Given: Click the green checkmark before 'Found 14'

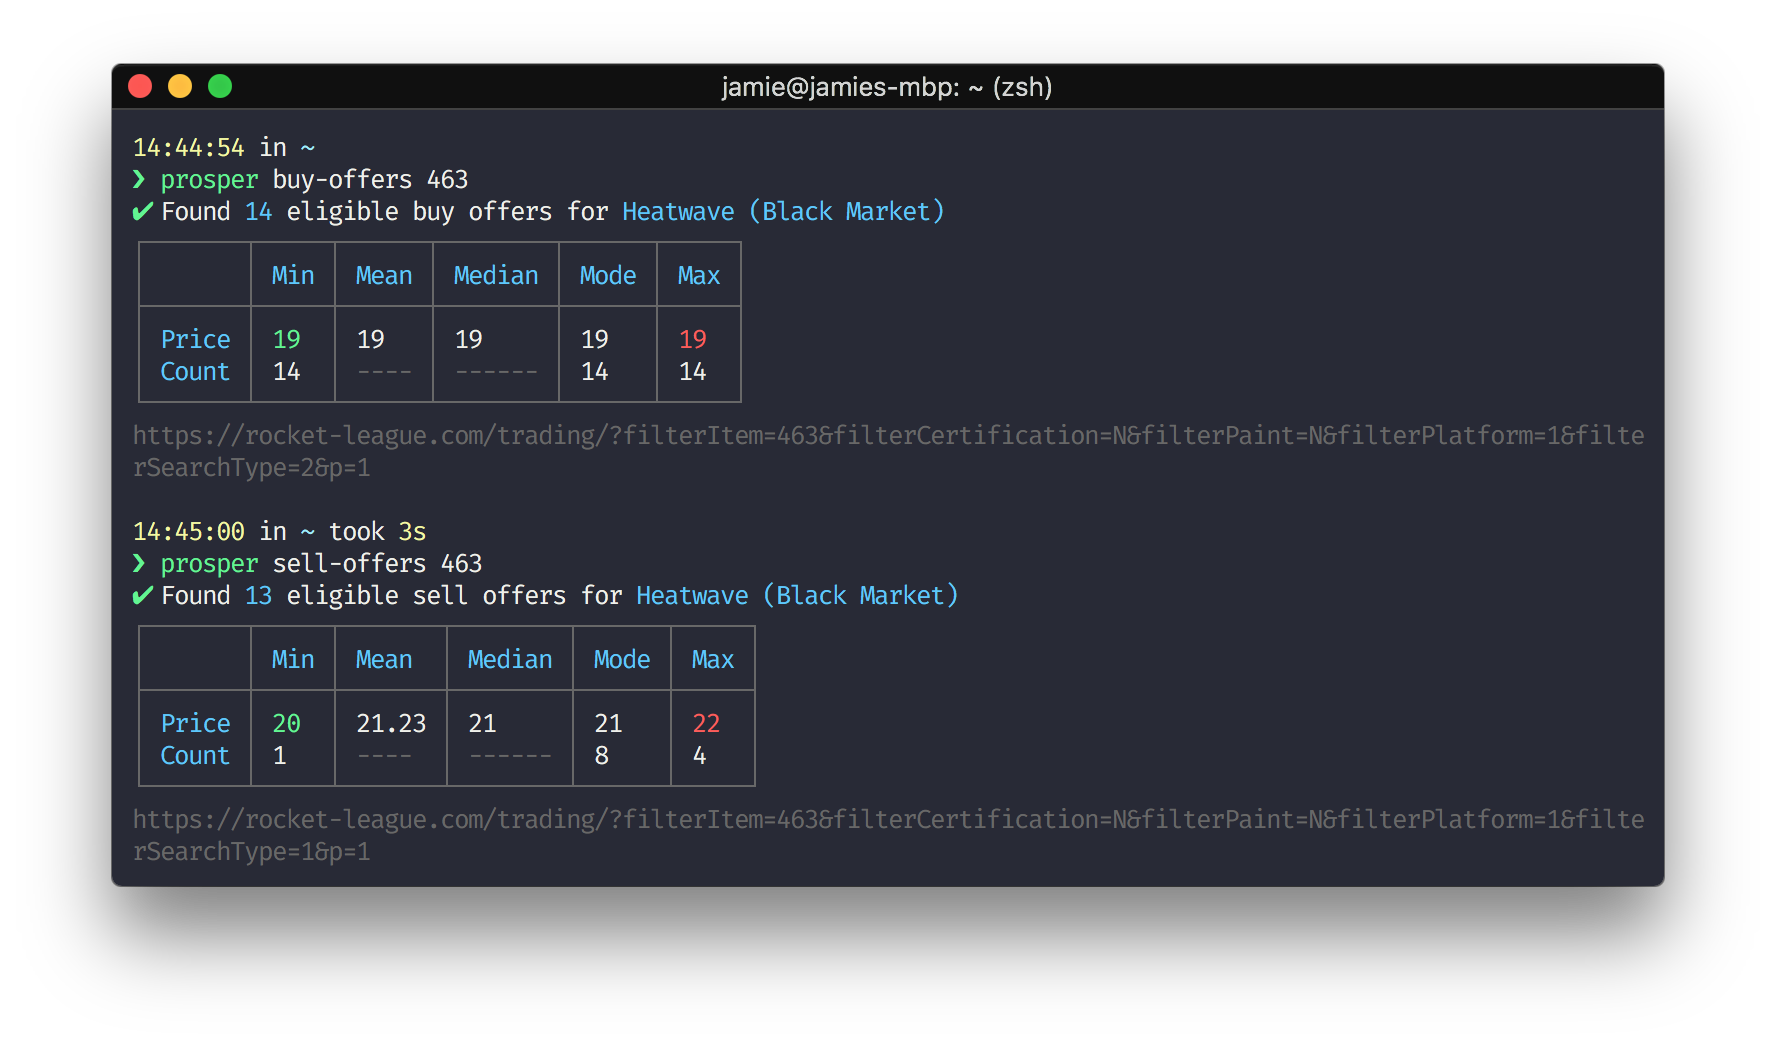Looking at the screenshot, I should (143, 211).
